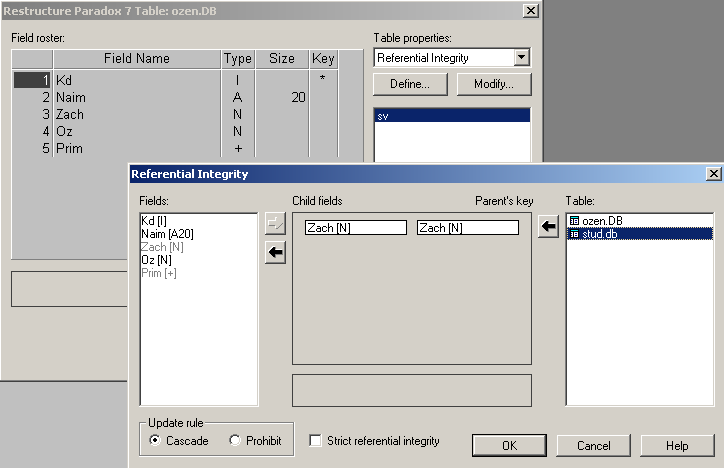The height and width of the screenshot is (468, 724).
Task: Click the Zach [N] parent's key box
Action: (467, 228)
